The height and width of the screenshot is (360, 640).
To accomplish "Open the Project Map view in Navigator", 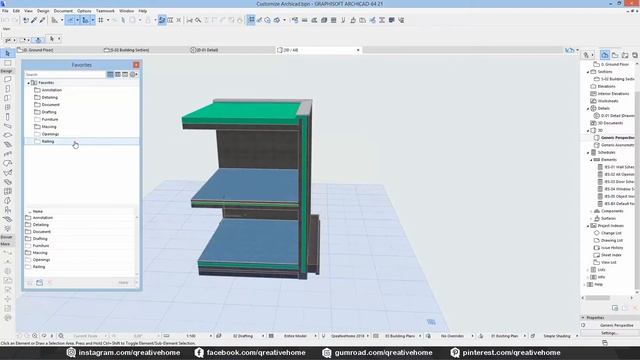I will [x=605, y=55].
